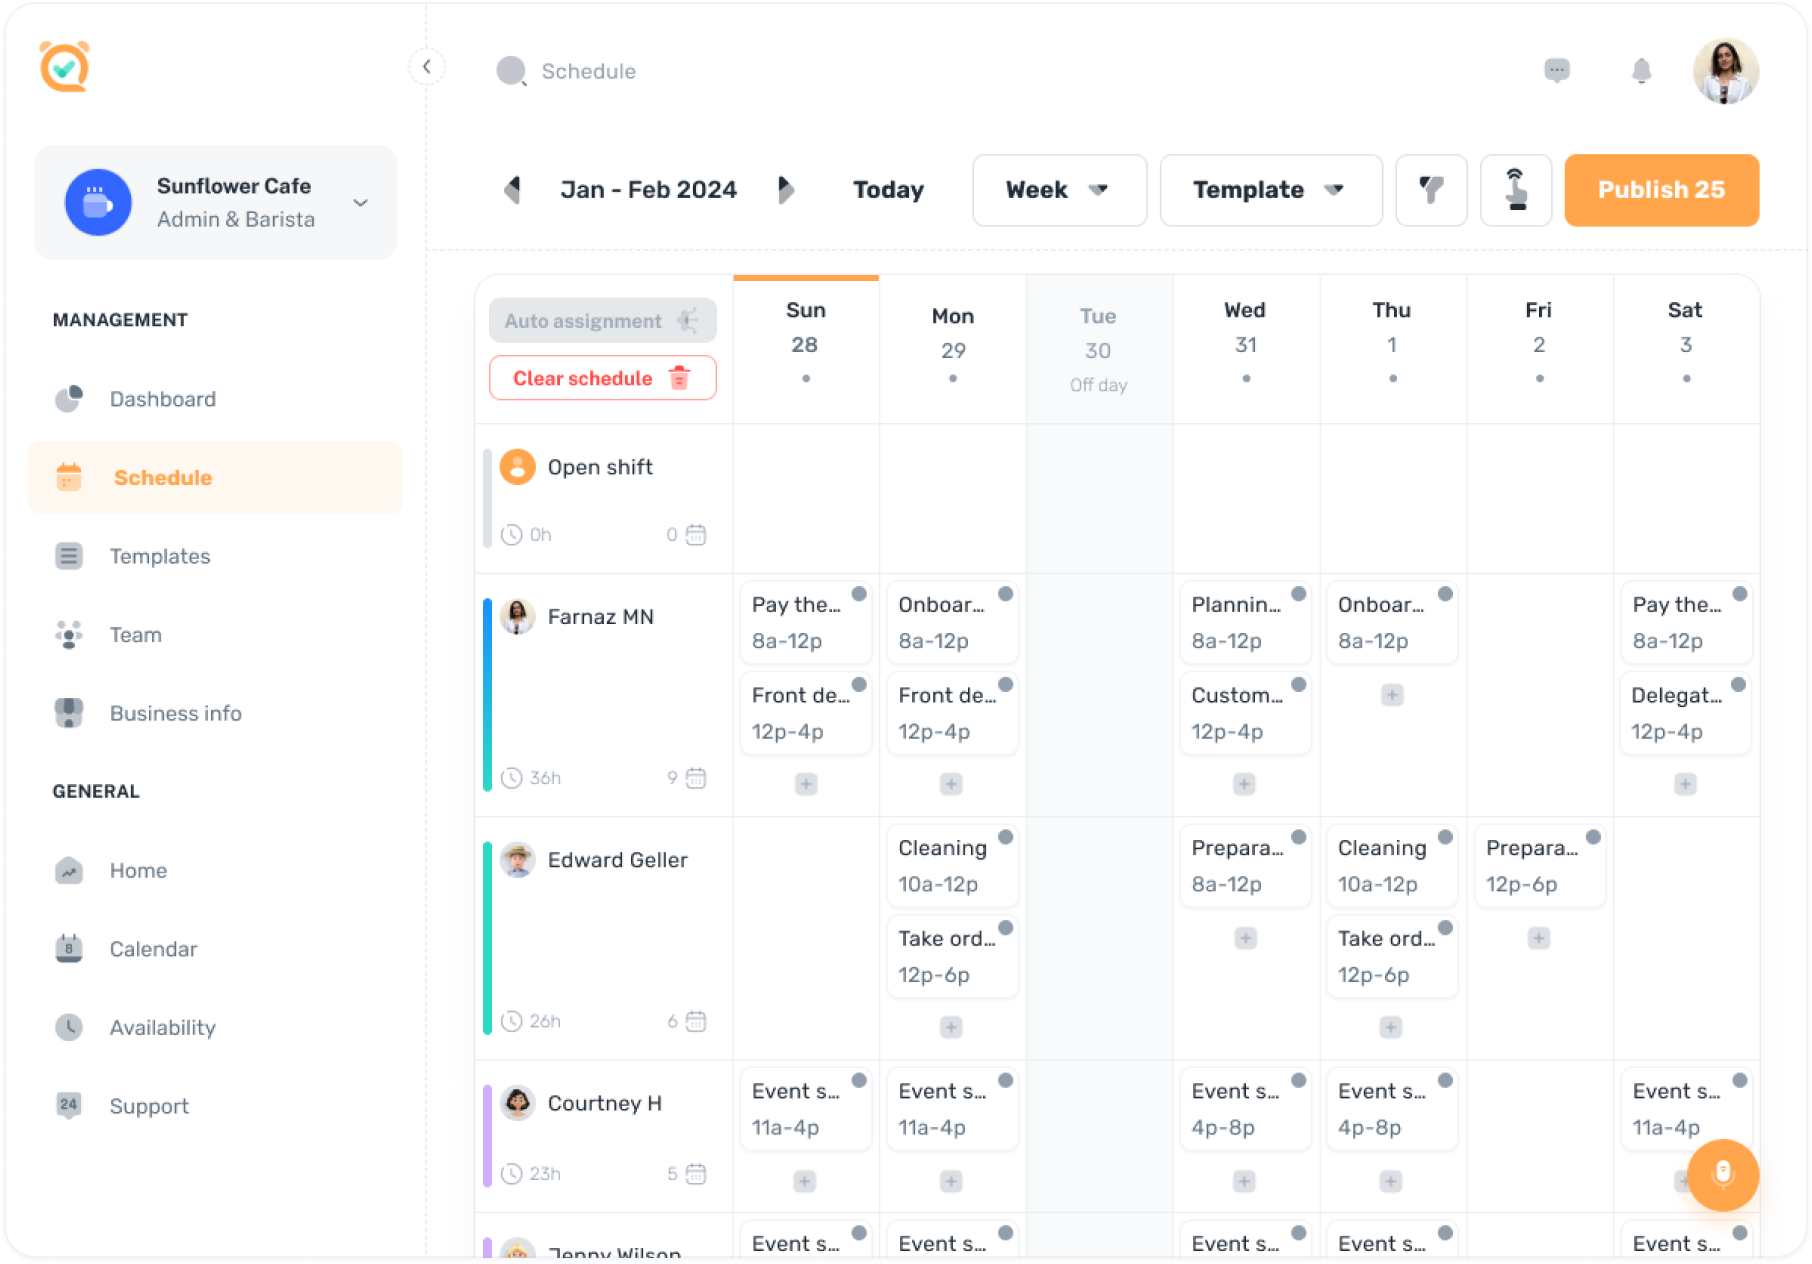Click the tap gesture icon beside the filter

1515,190
